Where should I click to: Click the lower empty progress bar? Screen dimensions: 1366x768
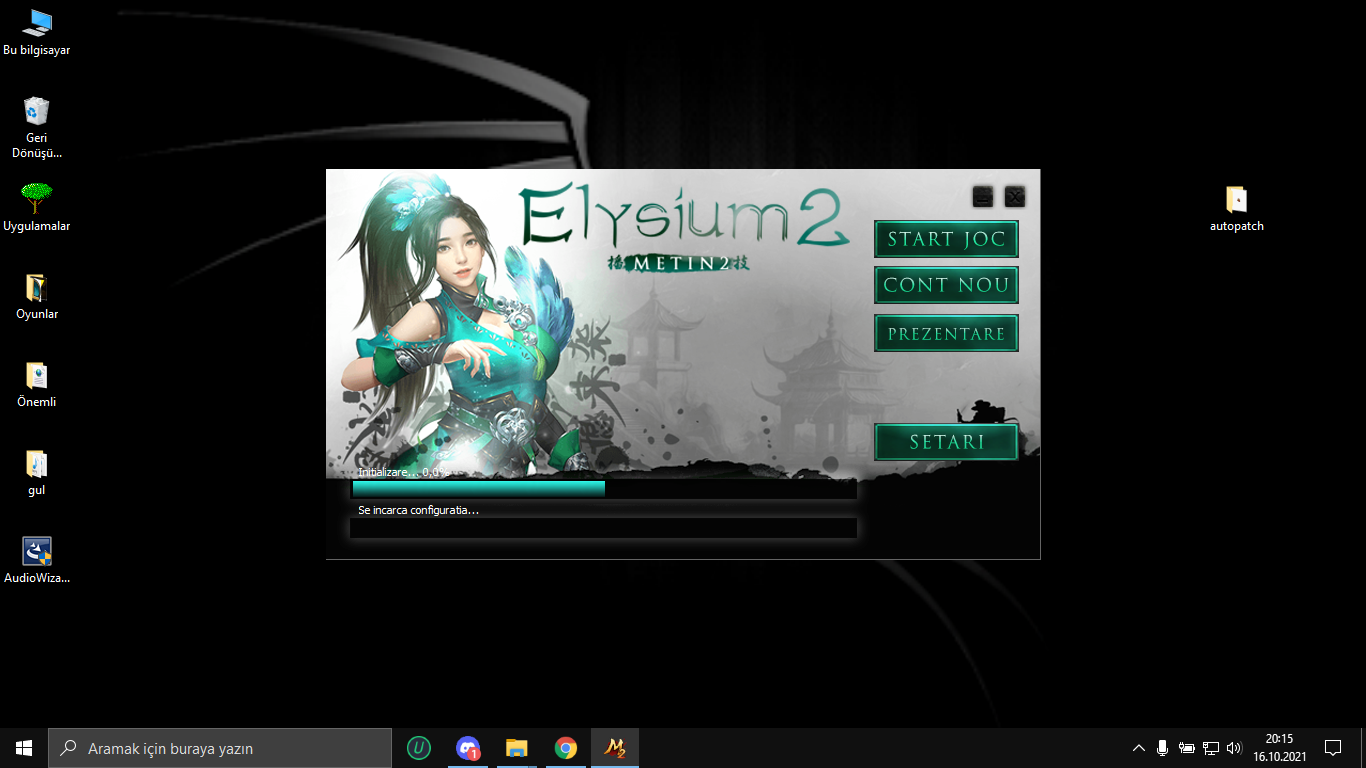click(x=604, y=528)
